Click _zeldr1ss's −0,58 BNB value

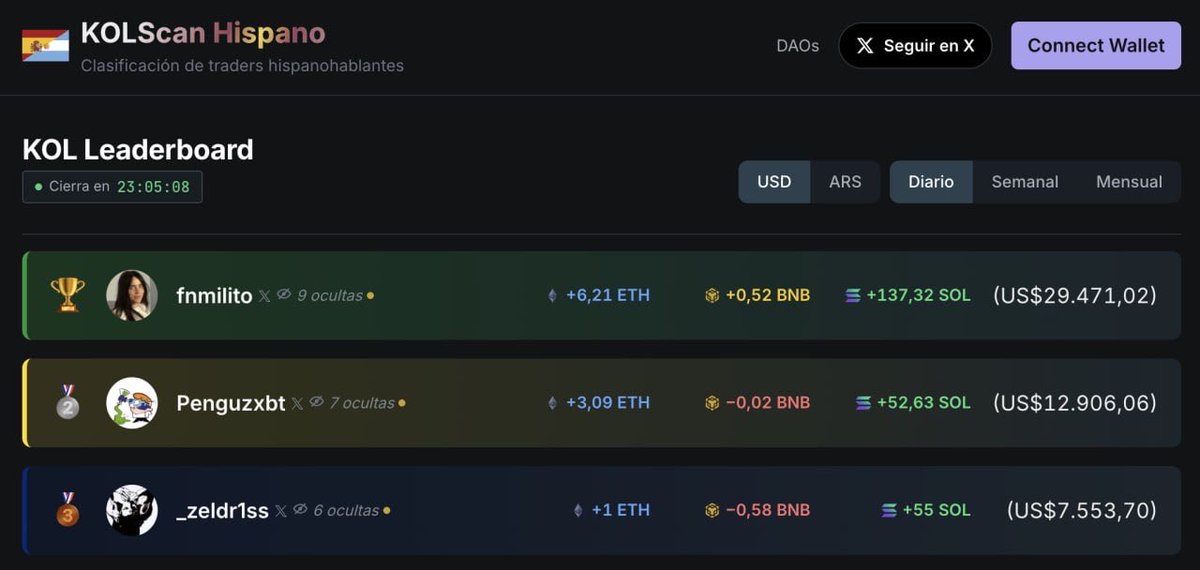768,509
